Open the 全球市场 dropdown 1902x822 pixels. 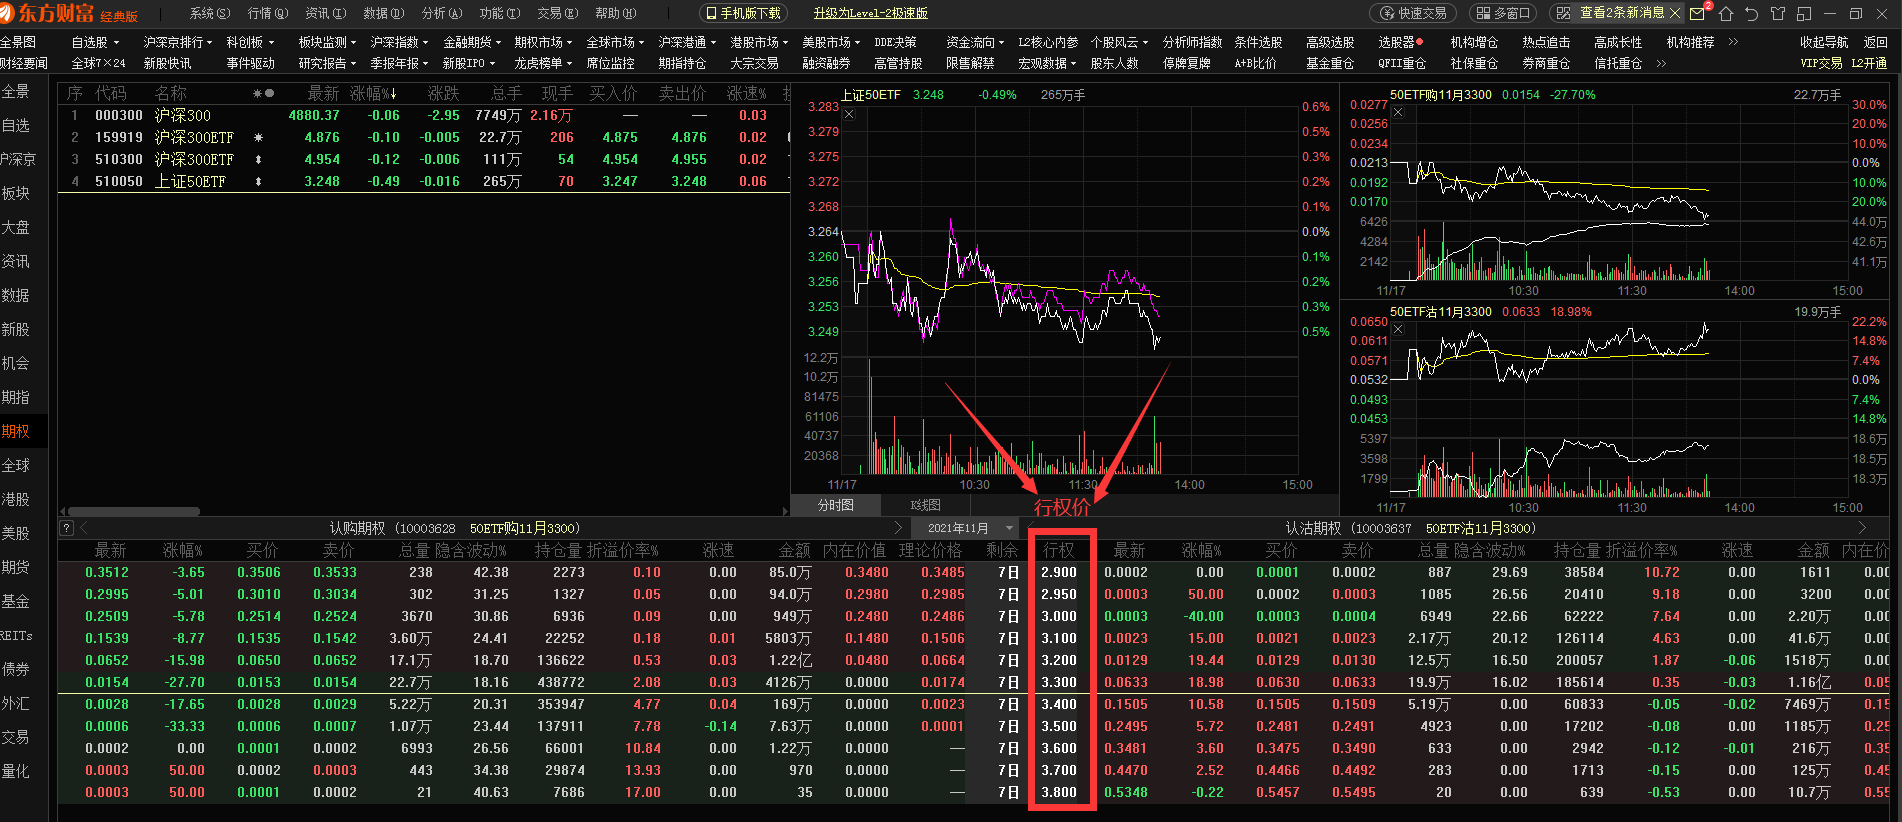point(615,42)
